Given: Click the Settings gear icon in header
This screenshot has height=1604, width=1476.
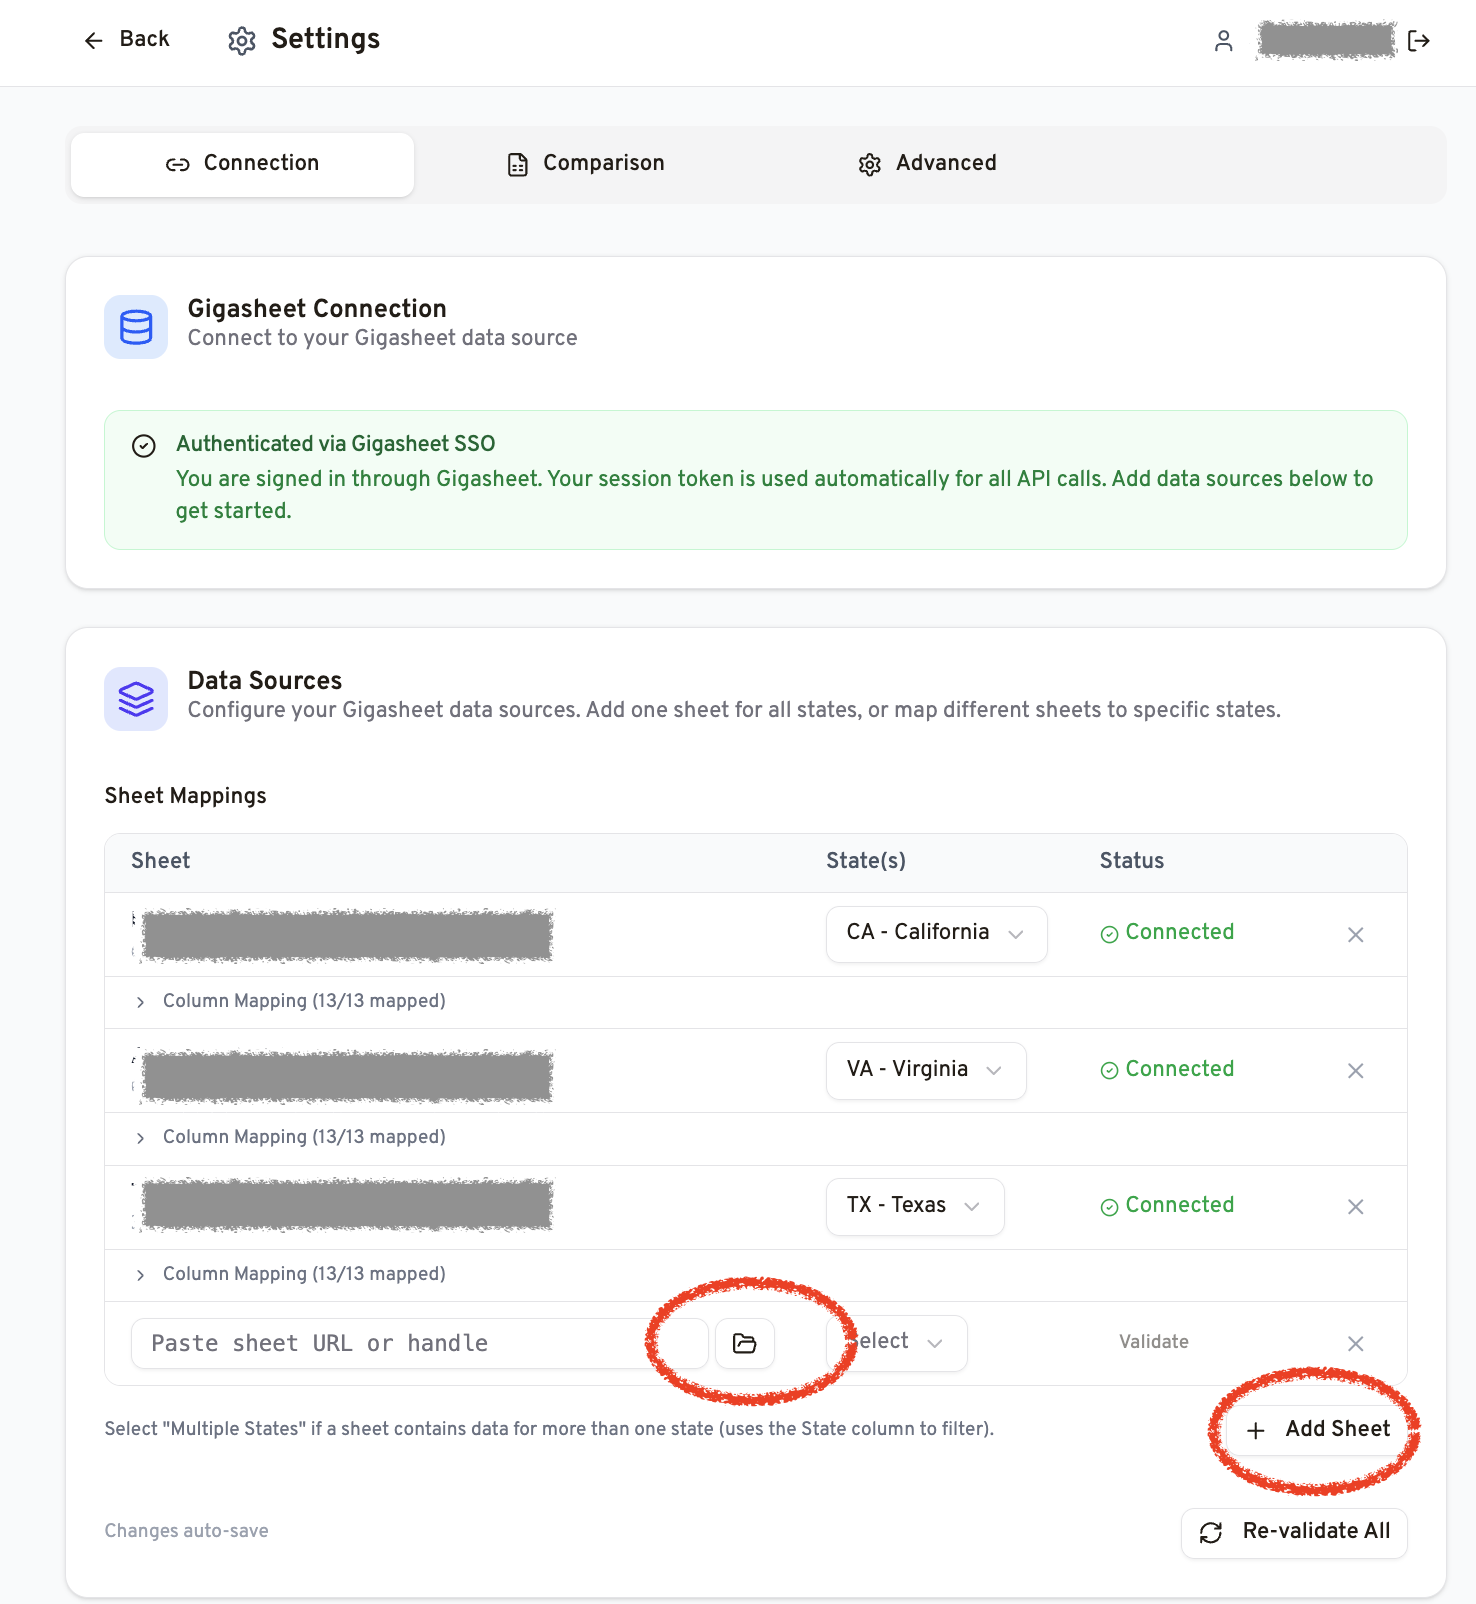Looking at the screenshot, I should point(241,40).
